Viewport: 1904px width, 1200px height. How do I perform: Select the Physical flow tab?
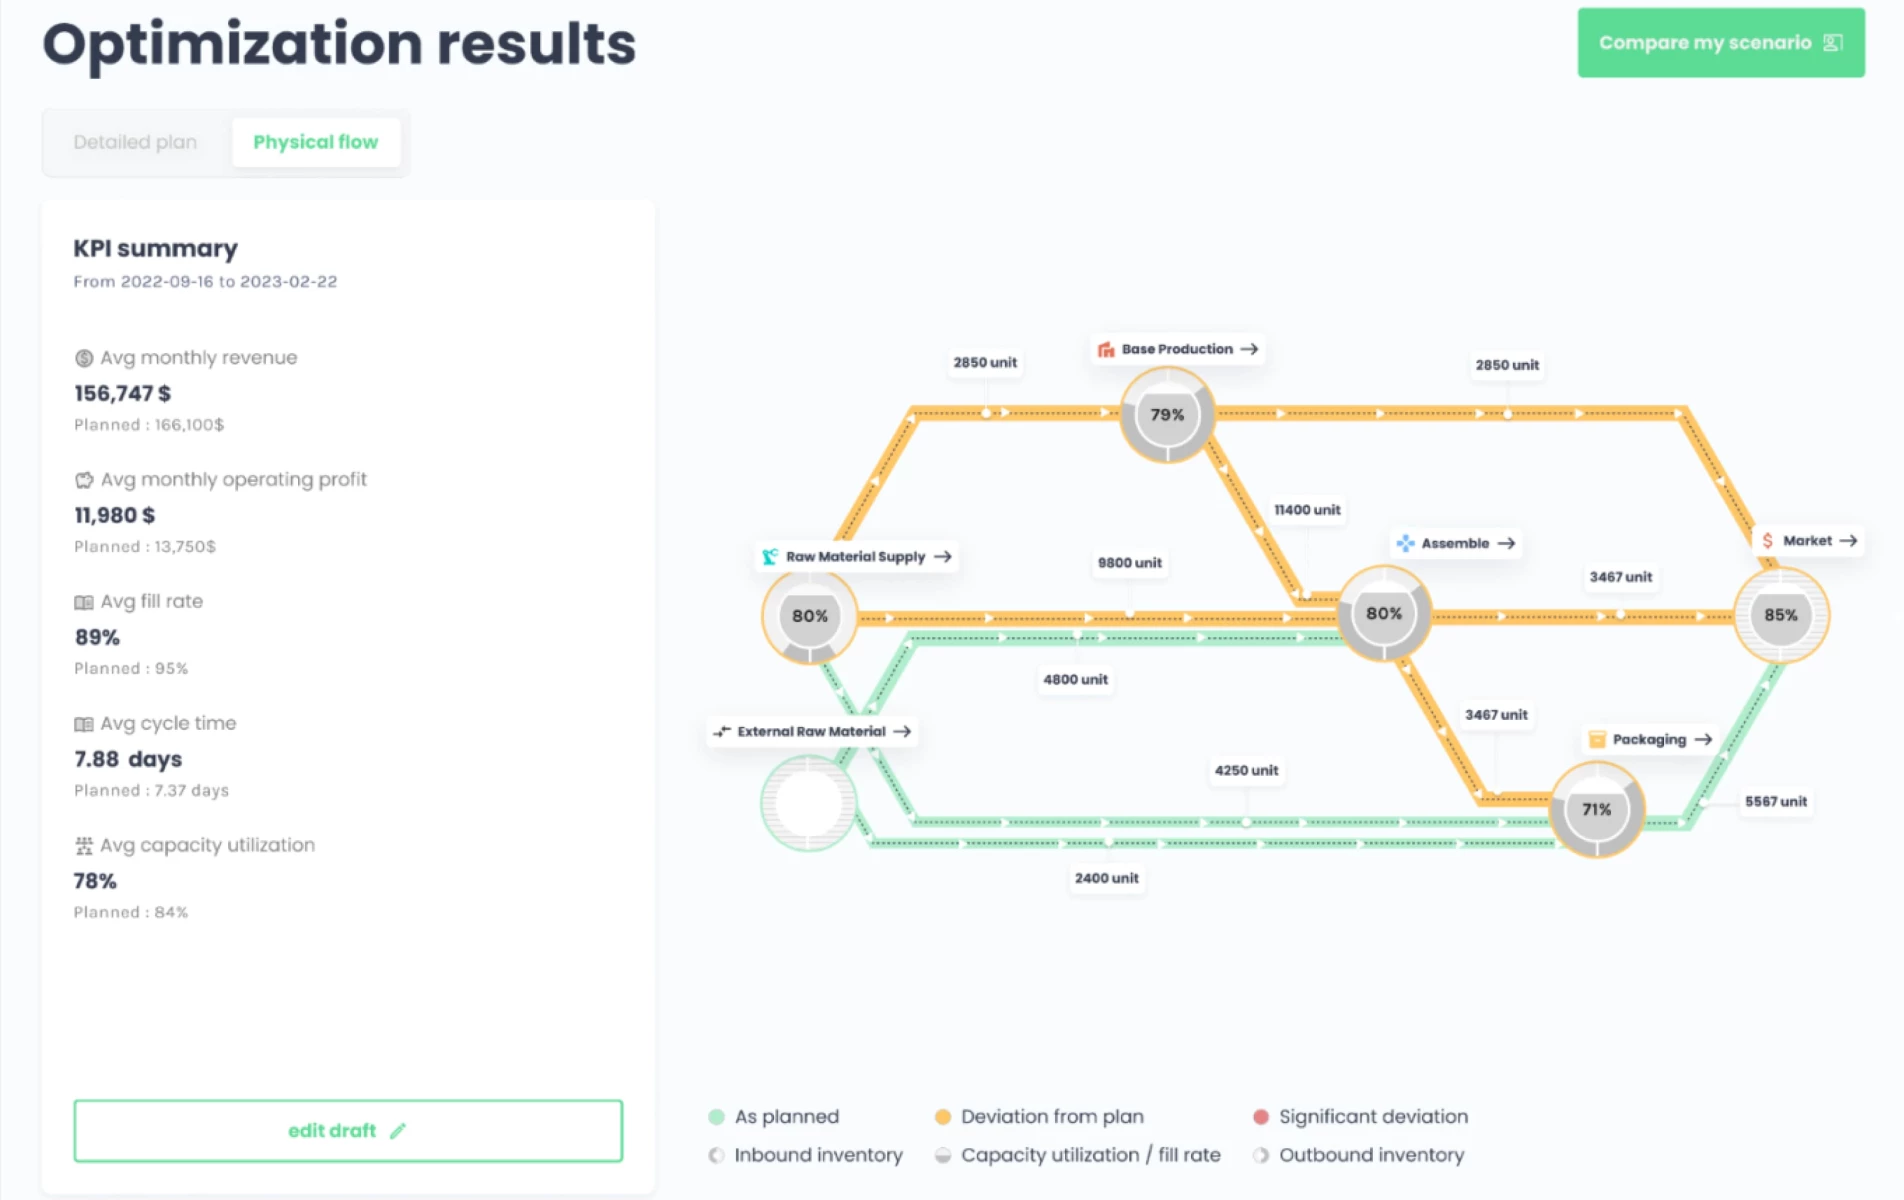point(315,142)
